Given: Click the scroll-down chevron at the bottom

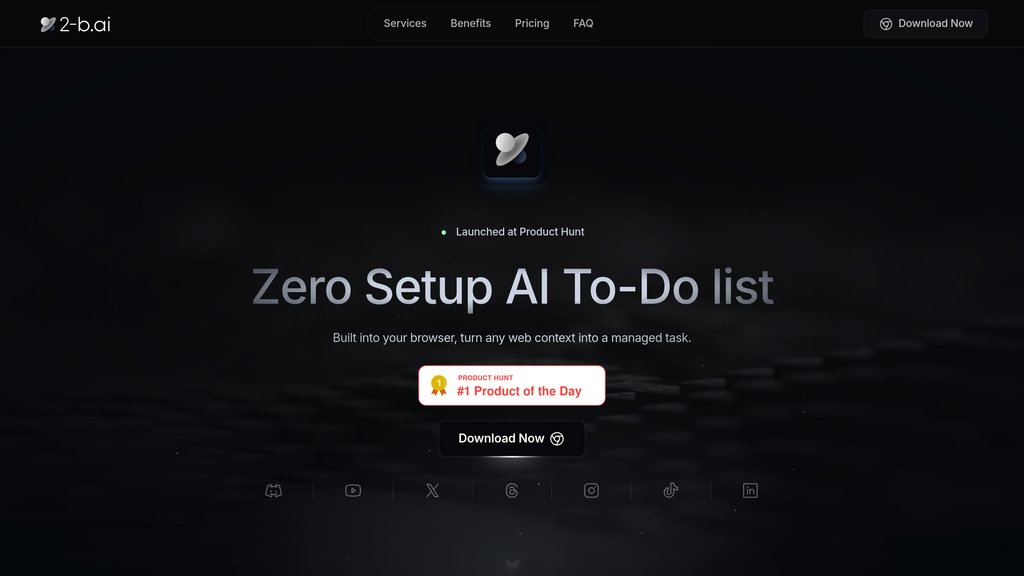Looking at the screenshot, I should (x=512, y=564).
